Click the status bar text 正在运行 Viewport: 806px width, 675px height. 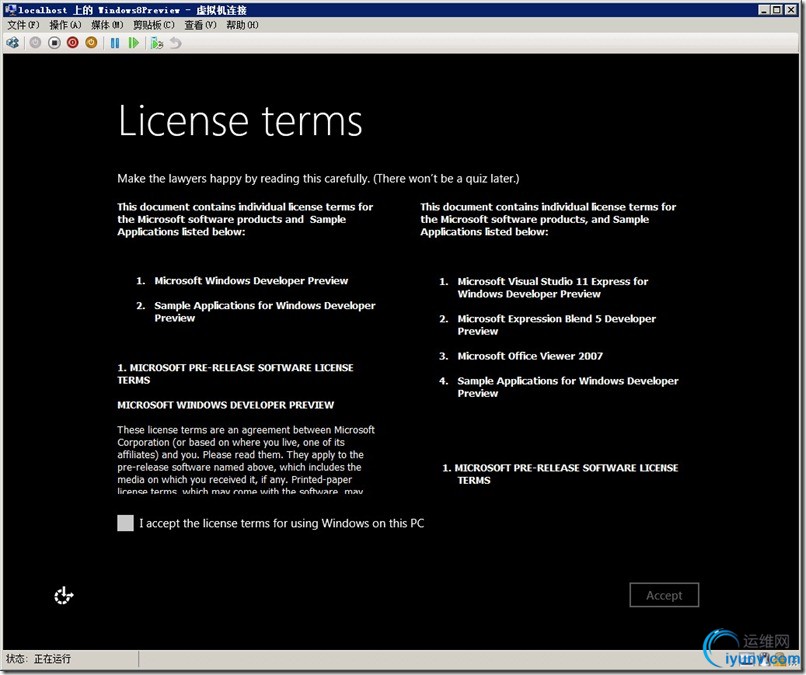click(x=52, y=659)
